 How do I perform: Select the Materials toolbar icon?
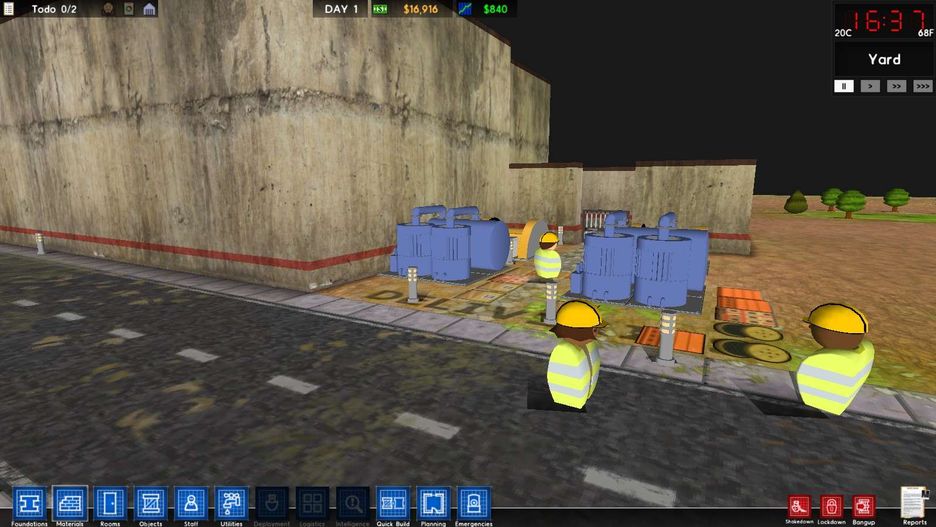(x=70, y=503)
